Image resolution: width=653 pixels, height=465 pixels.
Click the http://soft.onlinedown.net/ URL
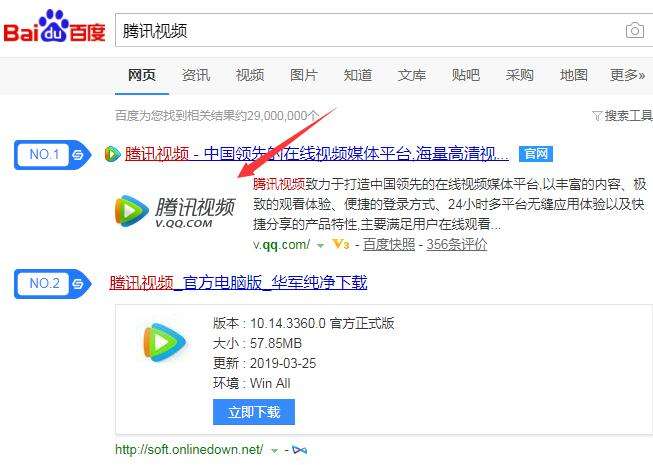click(x=189, y=450)
